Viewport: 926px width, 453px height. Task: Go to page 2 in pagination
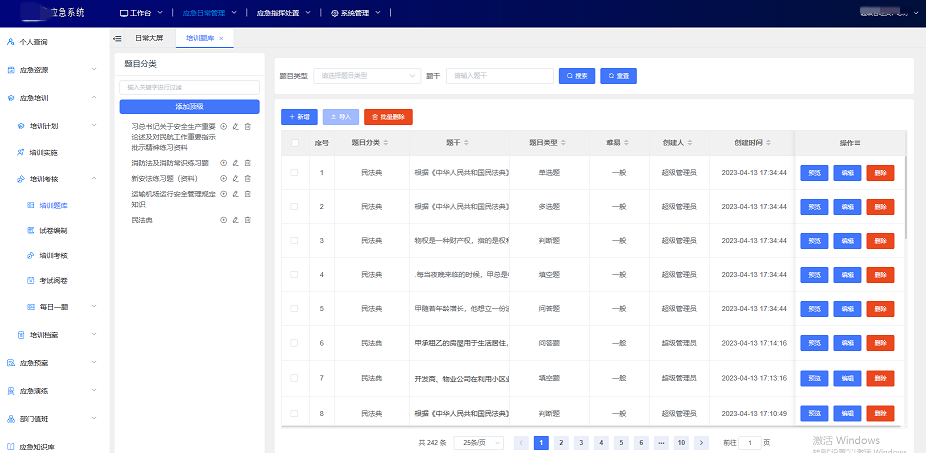pos(562,443)
